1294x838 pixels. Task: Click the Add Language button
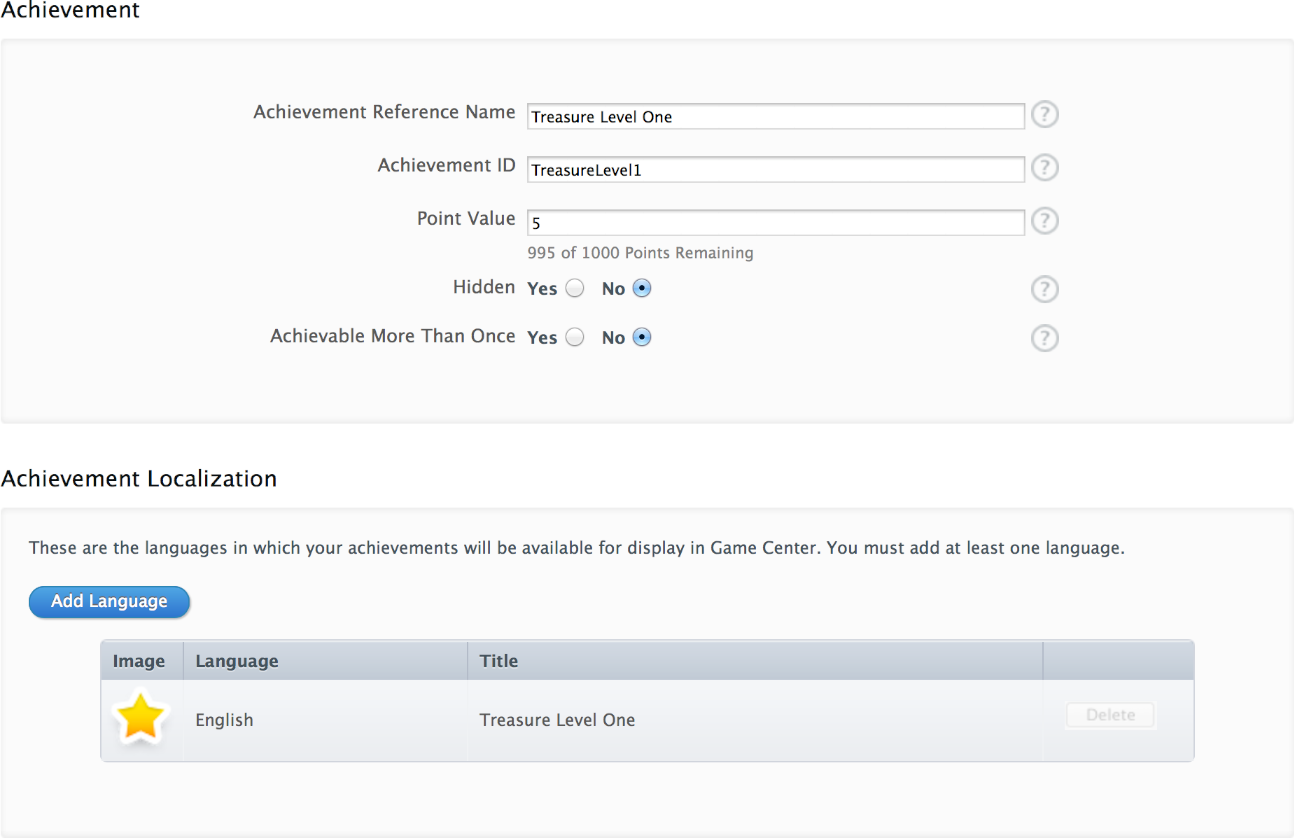coord(109,602)
